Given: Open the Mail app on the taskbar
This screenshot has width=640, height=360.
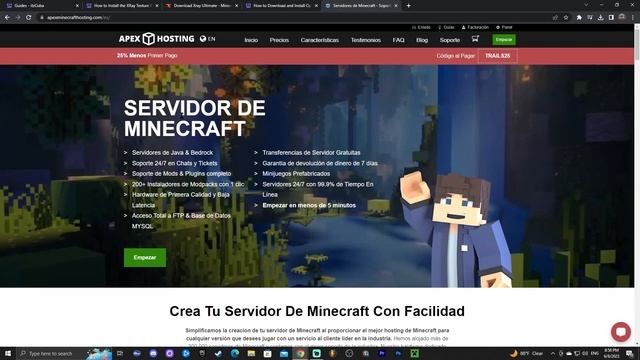Looking at the screenshot, I should (x=284, y=353).
